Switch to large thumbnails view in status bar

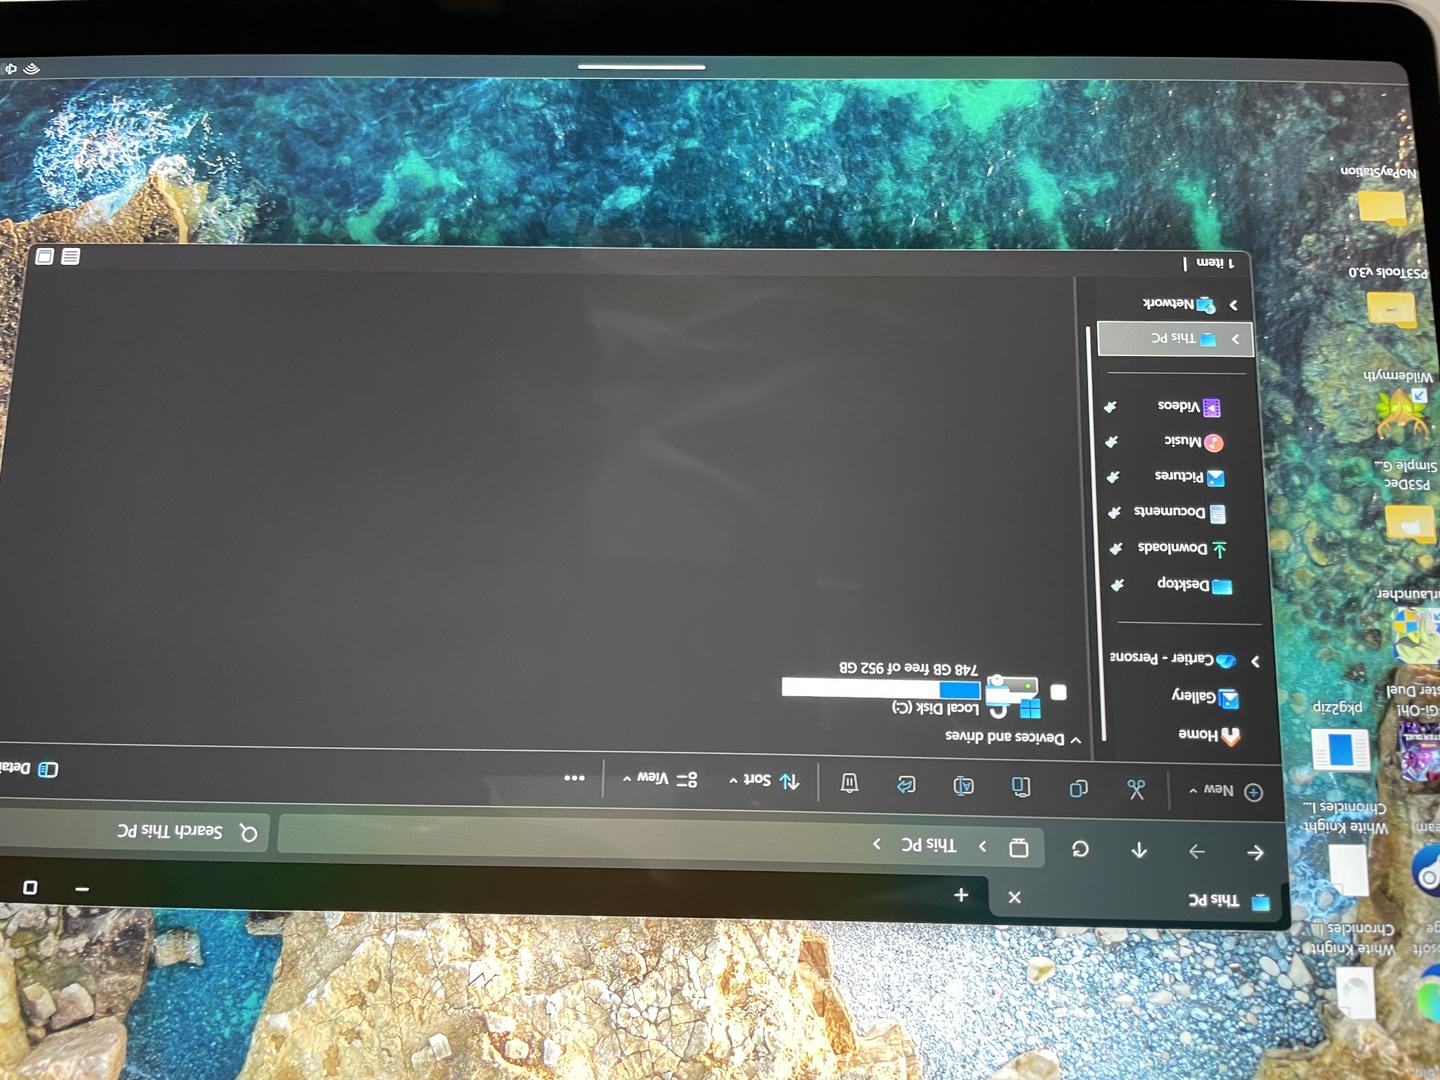click(44, 257)
